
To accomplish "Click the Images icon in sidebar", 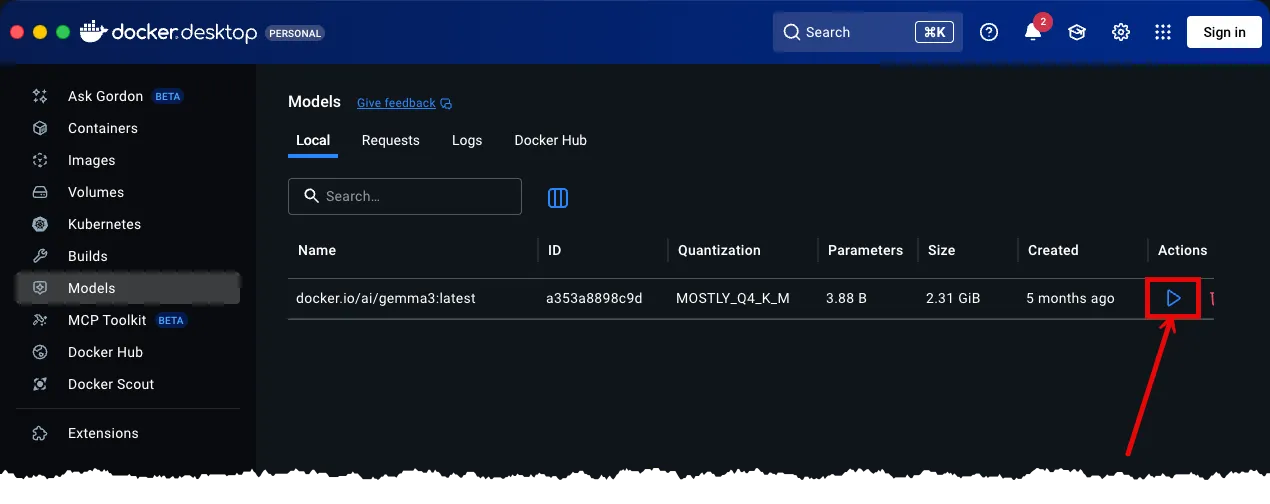I will click(40, 160).
